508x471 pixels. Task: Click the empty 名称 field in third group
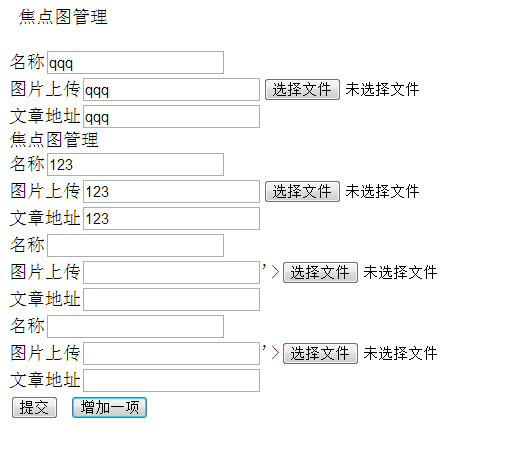[135, 245]
